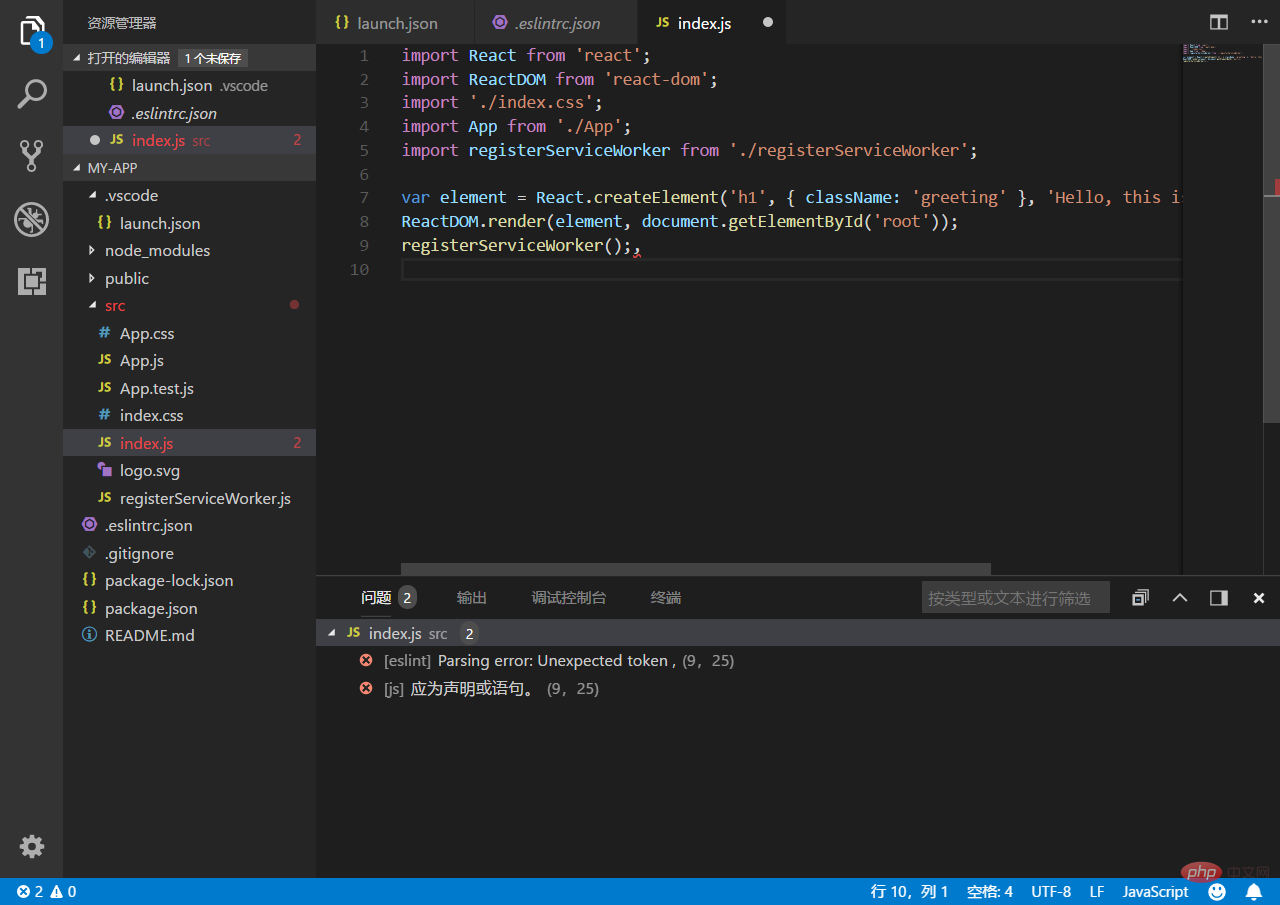This screenshot has height=905, width=1280.
Task: Click the errors count in the status bar
Action: click(30, 892)
